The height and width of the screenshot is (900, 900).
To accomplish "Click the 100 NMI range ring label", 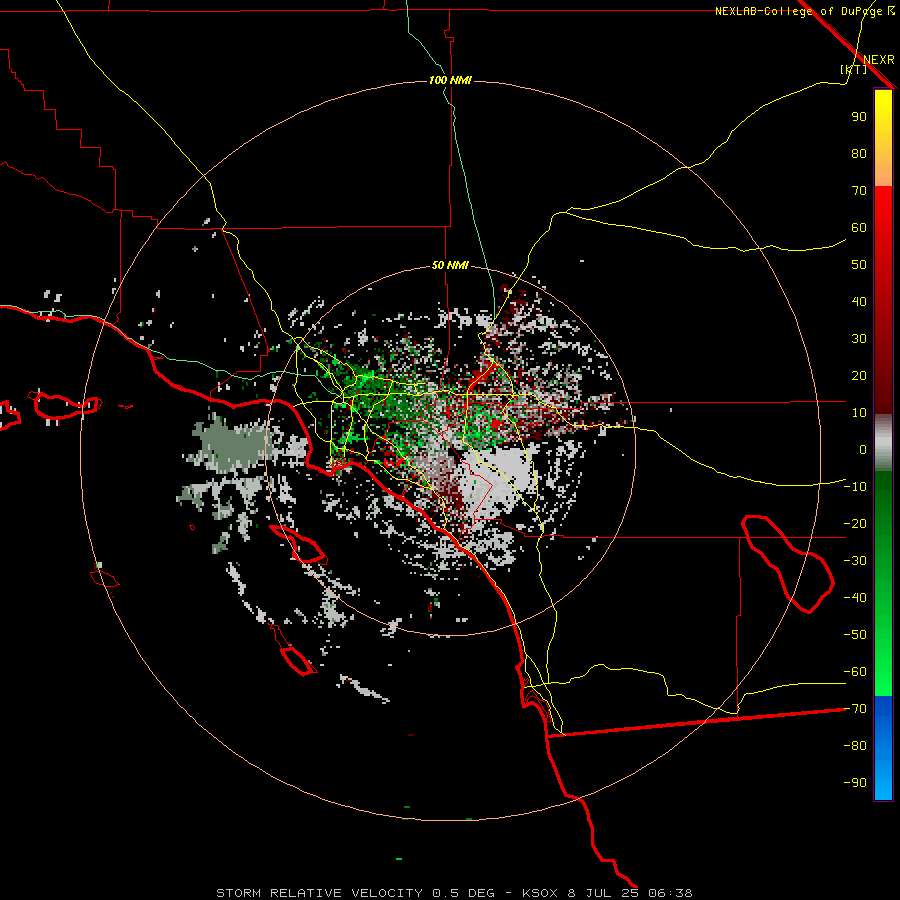I will point(450,80).
